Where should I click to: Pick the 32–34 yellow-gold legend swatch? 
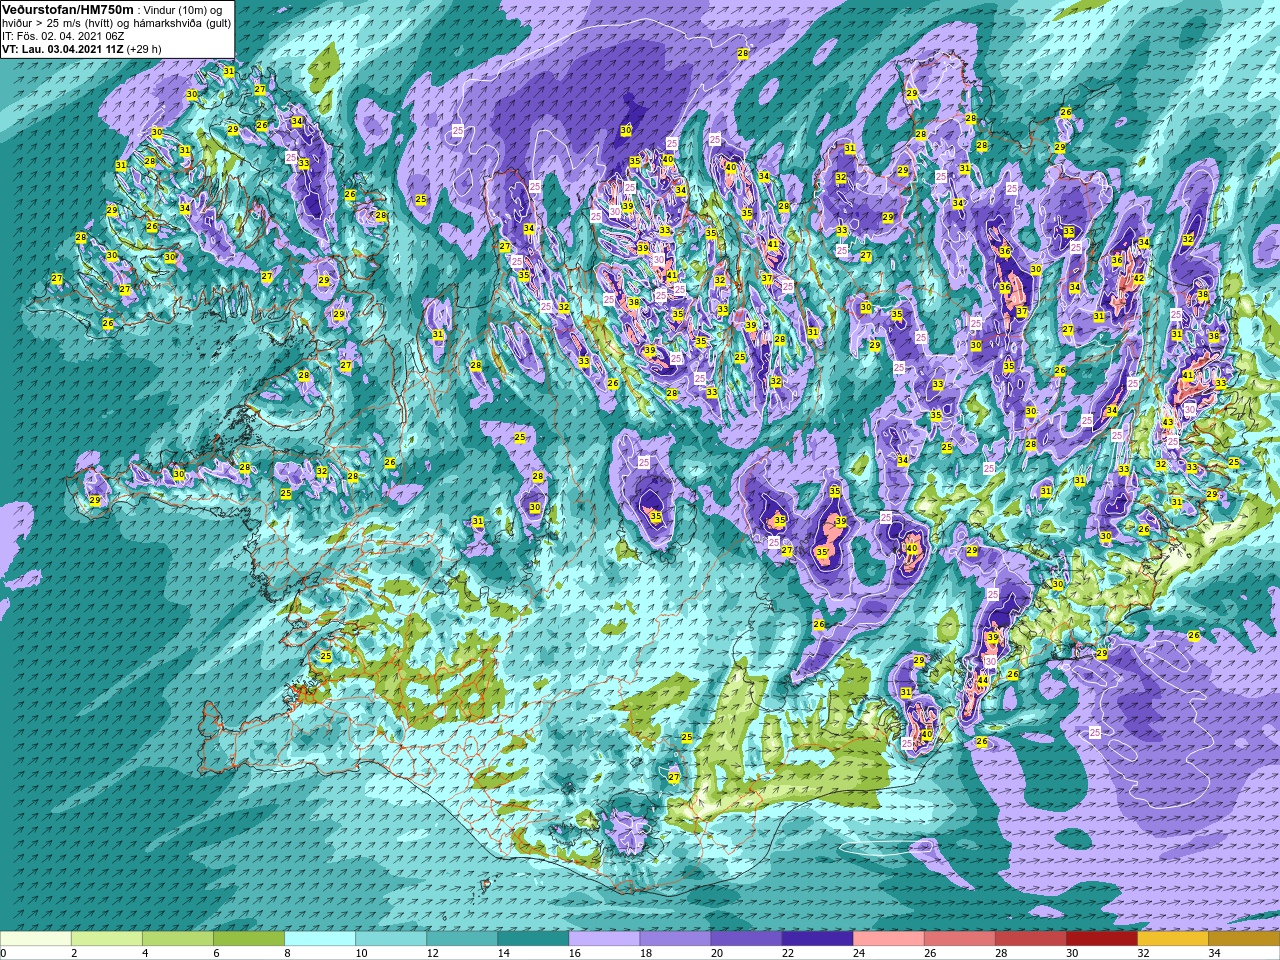tap(1172, 939)
